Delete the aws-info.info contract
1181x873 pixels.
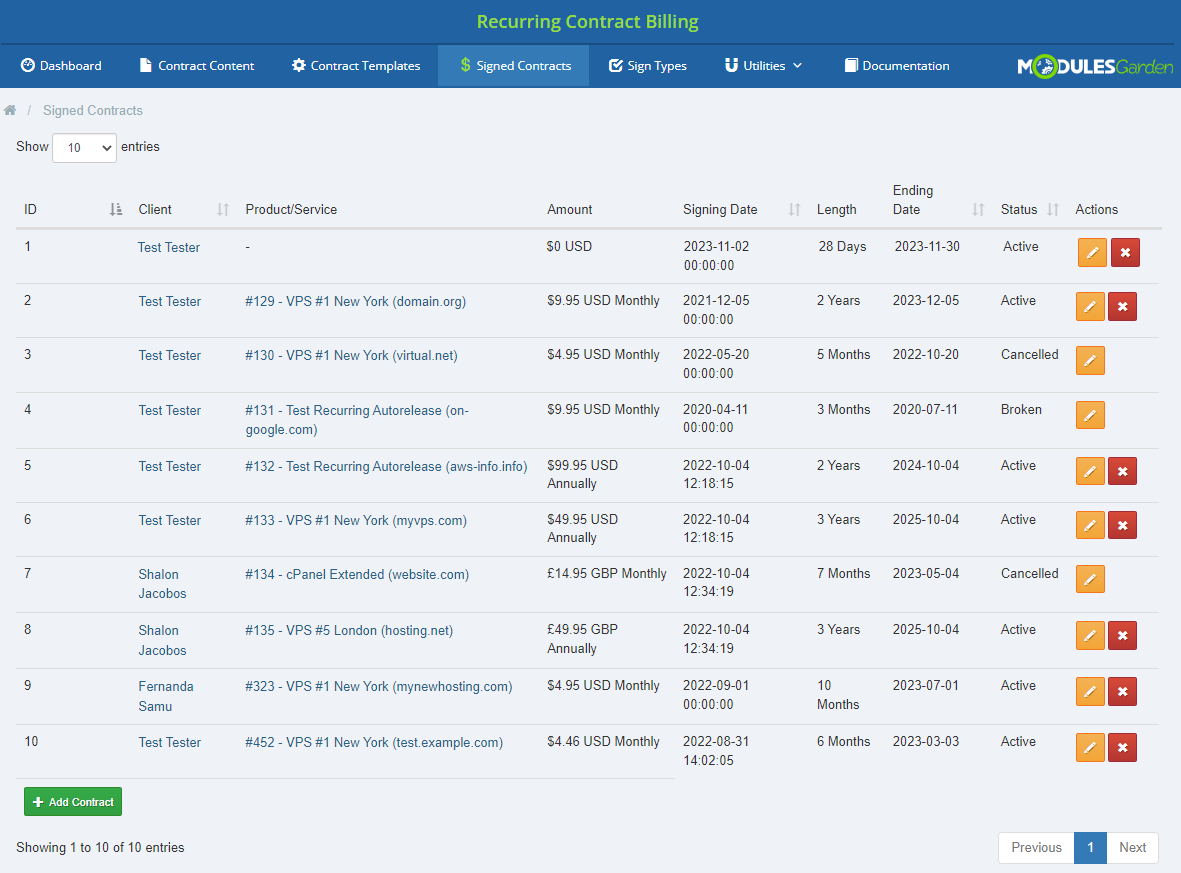1122,472
